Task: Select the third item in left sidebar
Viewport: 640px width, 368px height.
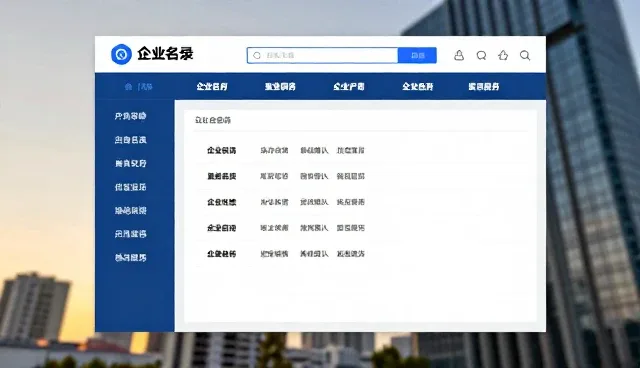Action: (130, 164)
